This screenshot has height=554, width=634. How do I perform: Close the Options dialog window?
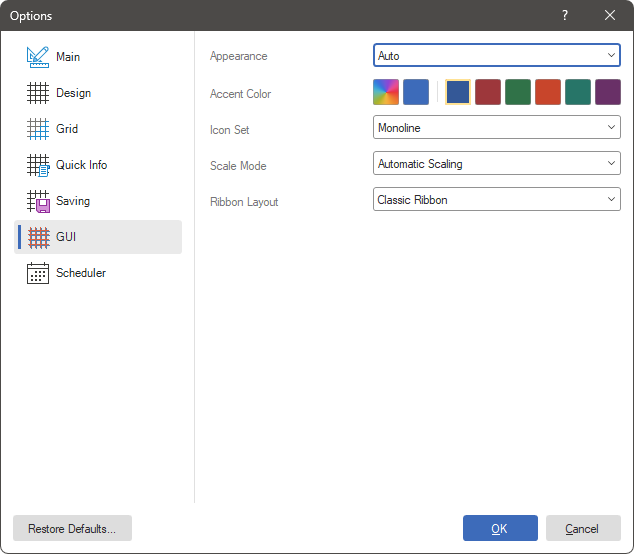610,15
